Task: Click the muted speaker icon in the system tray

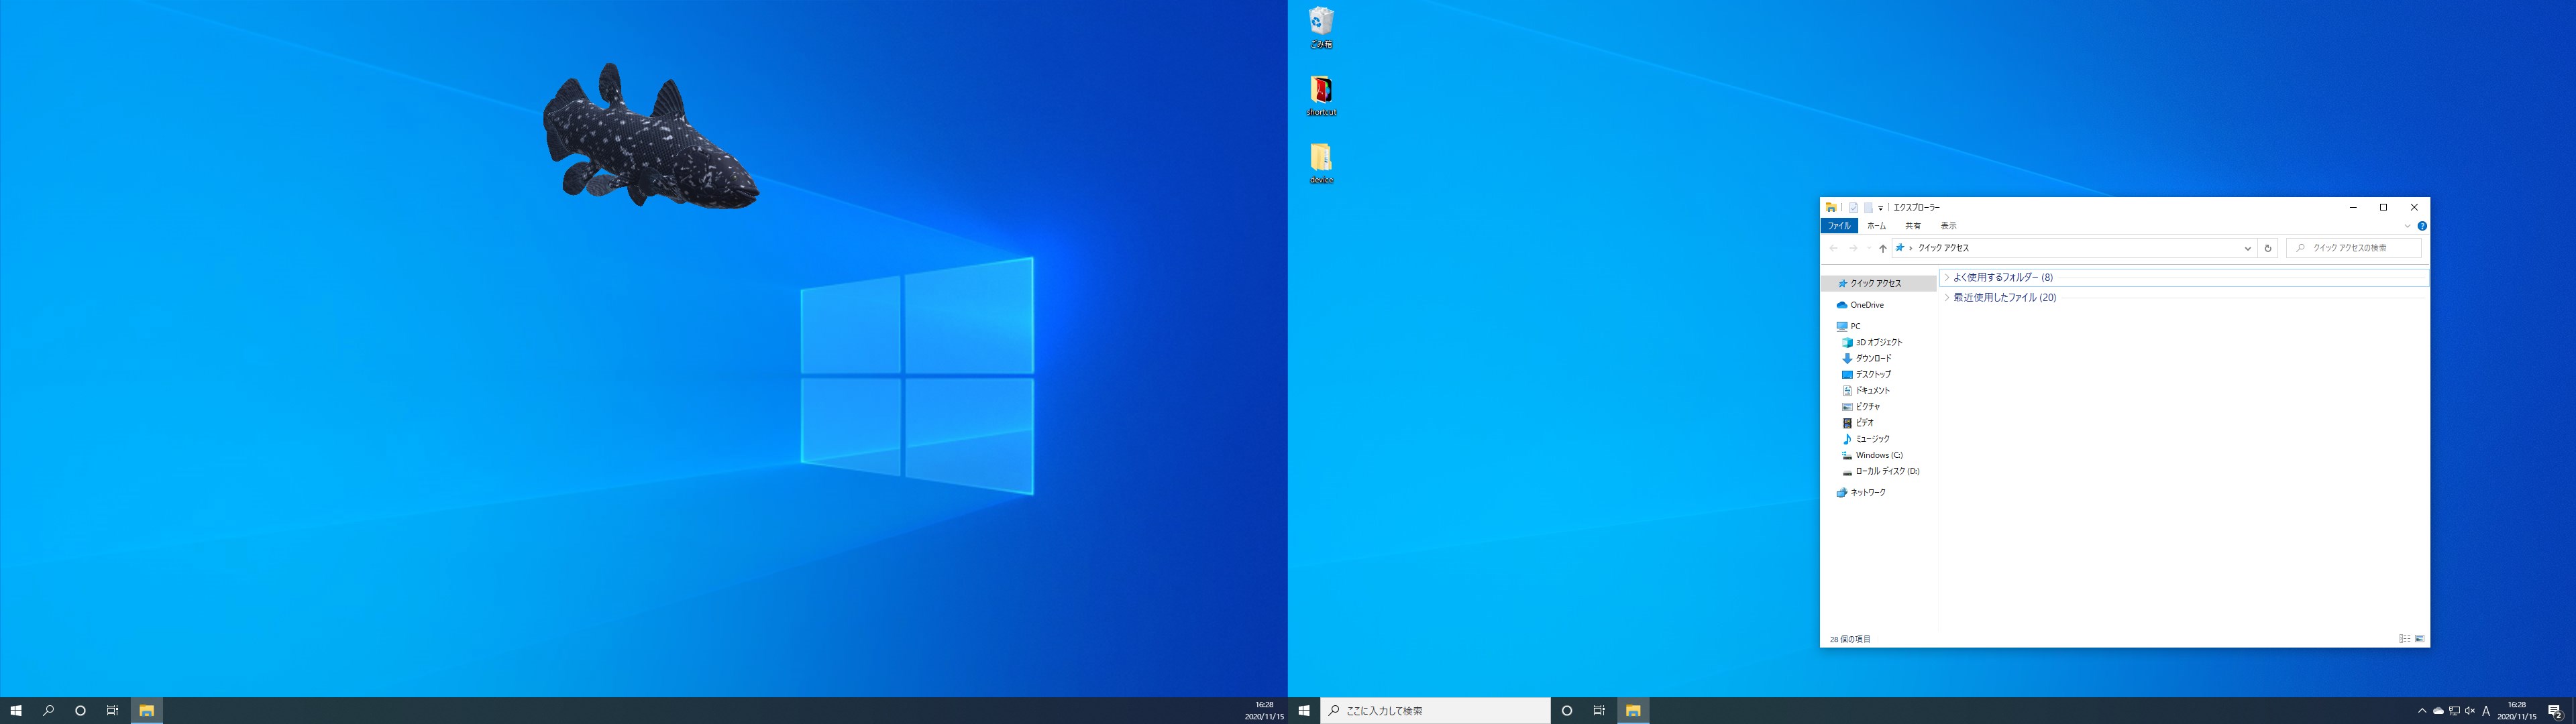Action: pos(2470,711)
